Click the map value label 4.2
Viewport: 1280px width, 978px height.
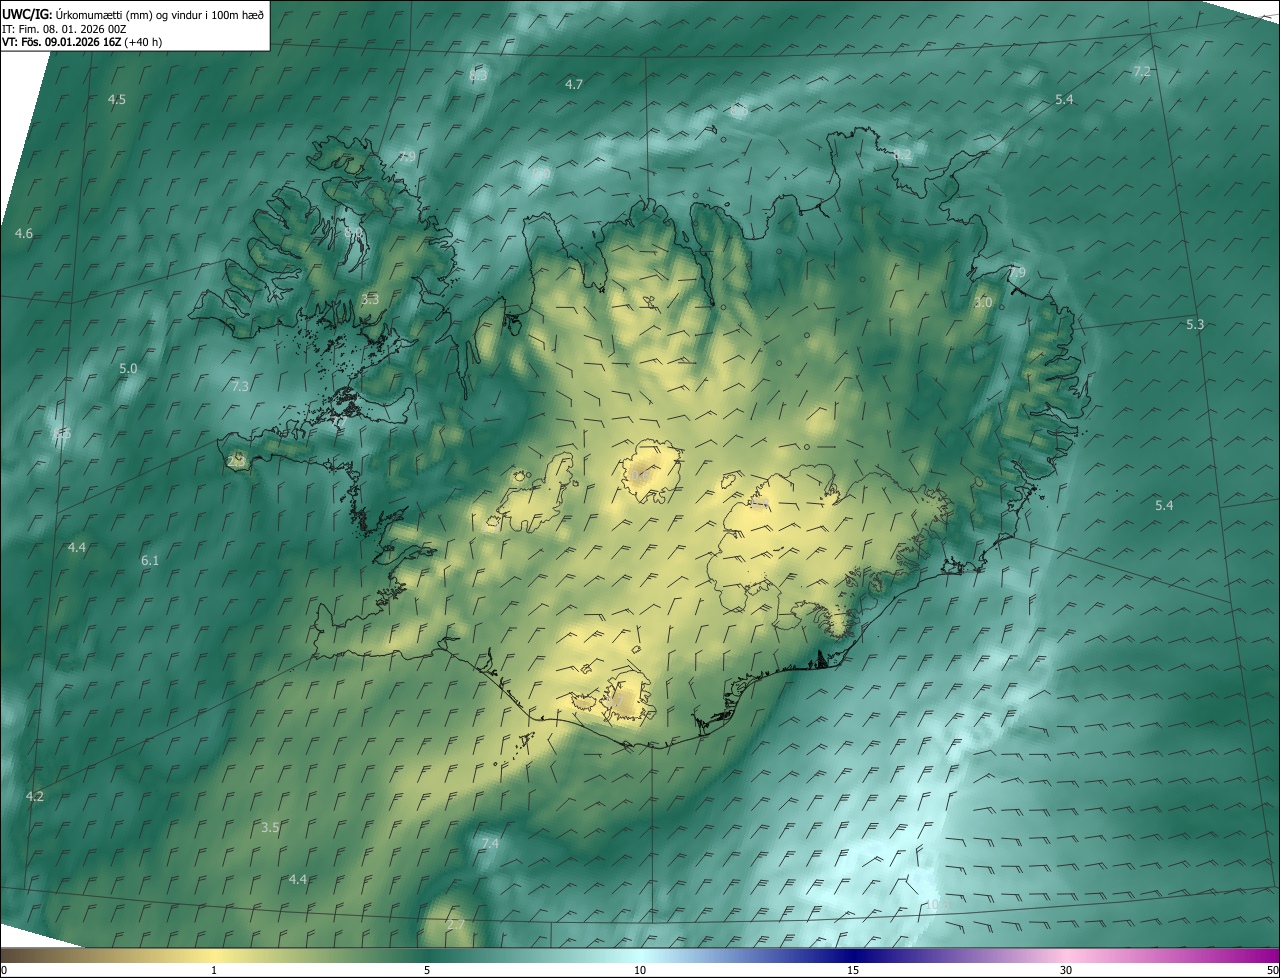point(35,797)
